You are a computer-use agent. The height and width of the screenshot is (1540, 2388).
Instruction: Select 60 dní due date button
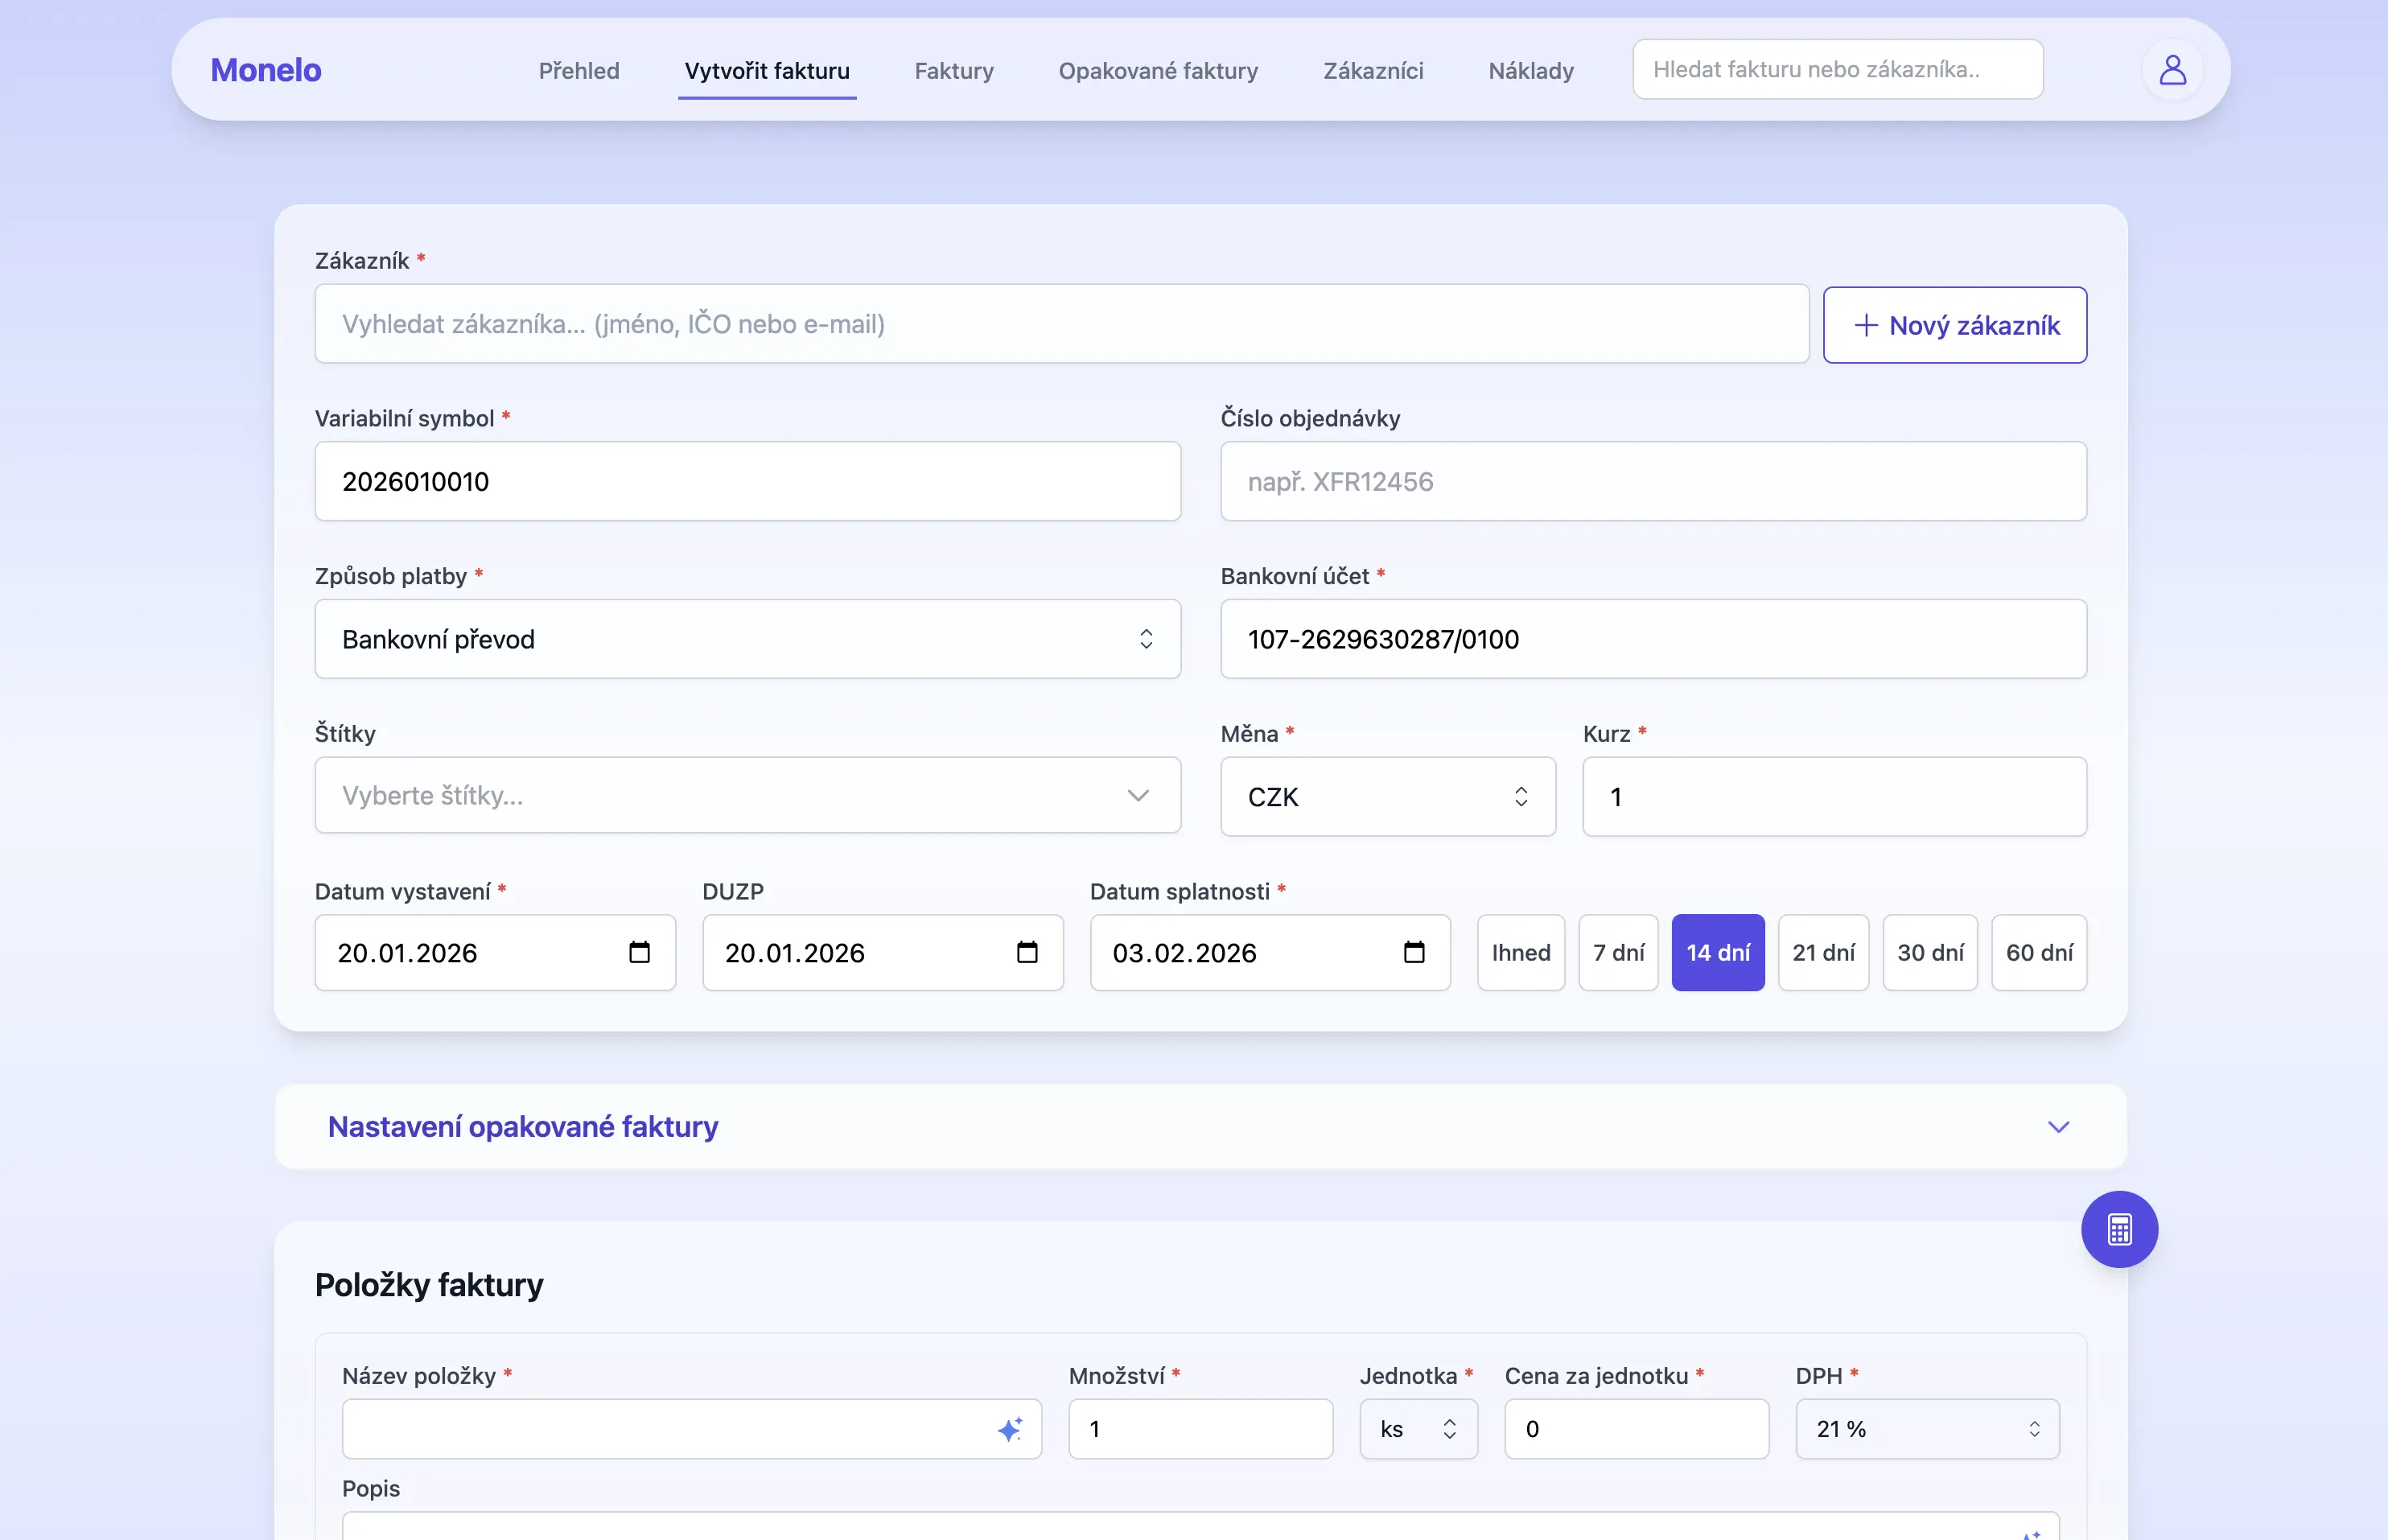[2038, 952]
